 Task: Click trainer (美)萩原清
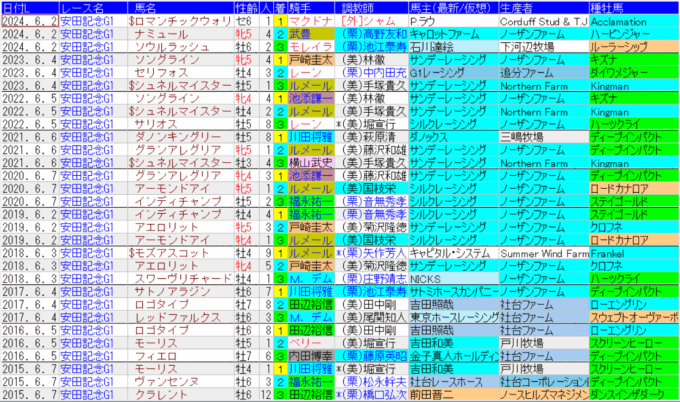371,137
